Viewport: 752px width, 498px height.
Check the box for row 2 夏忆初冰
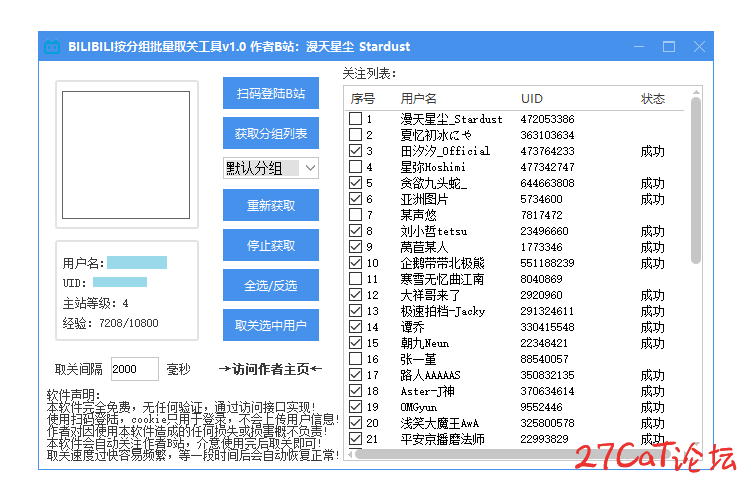[x=355, y=134]
